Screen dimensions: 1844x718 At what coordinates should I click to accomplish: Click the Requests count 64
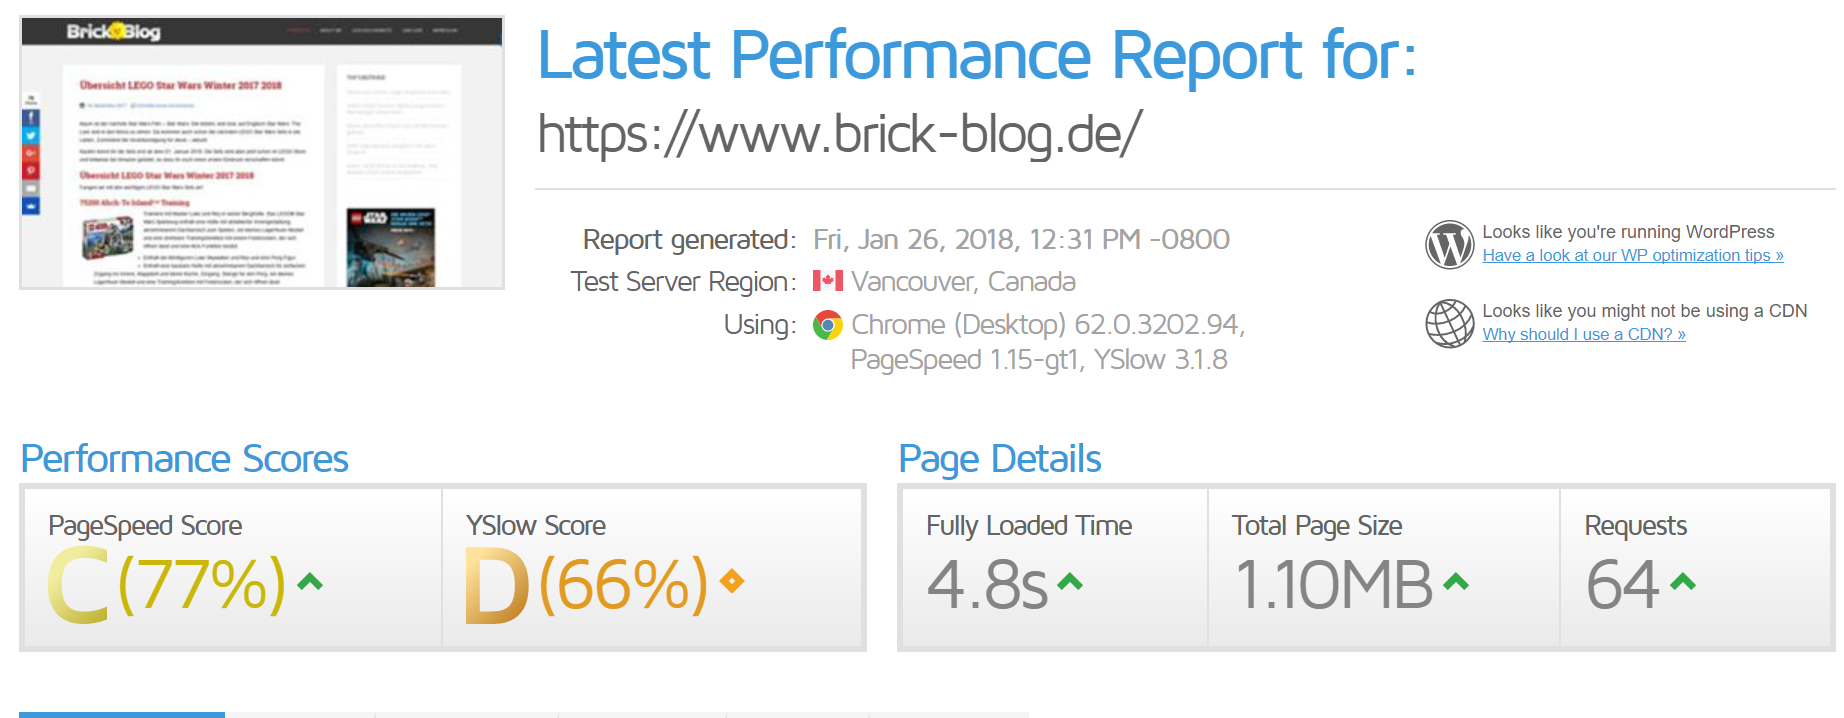coord(1623,585)
